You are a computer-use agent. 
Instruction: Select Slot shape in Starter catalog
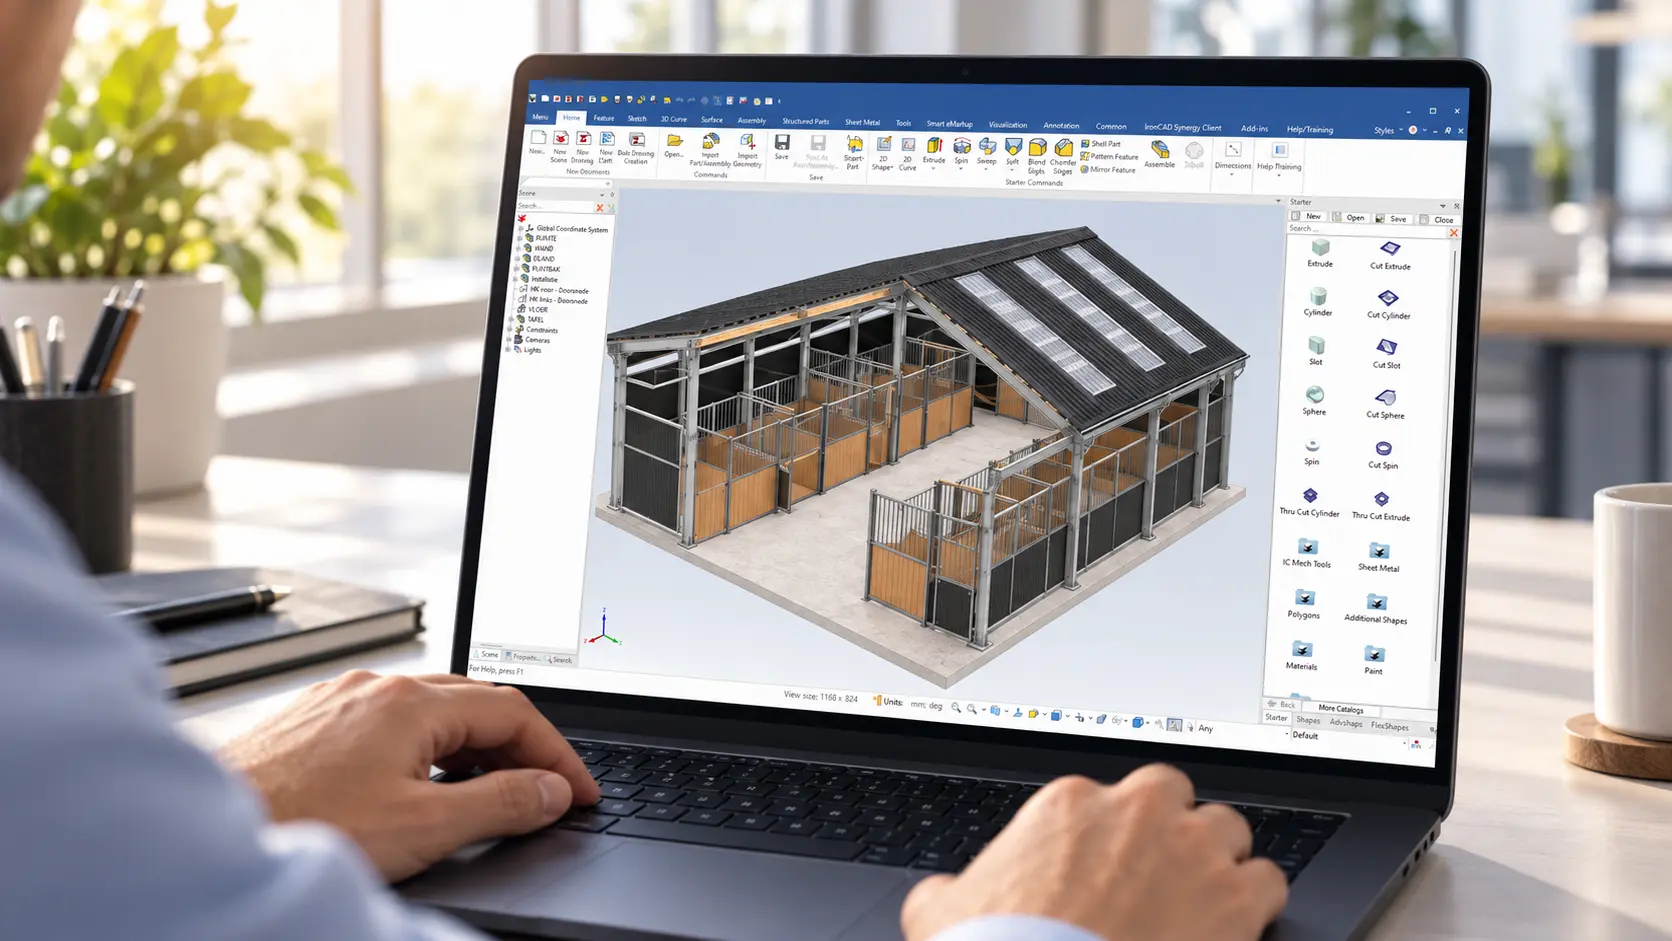click(x=1316, y=350)
